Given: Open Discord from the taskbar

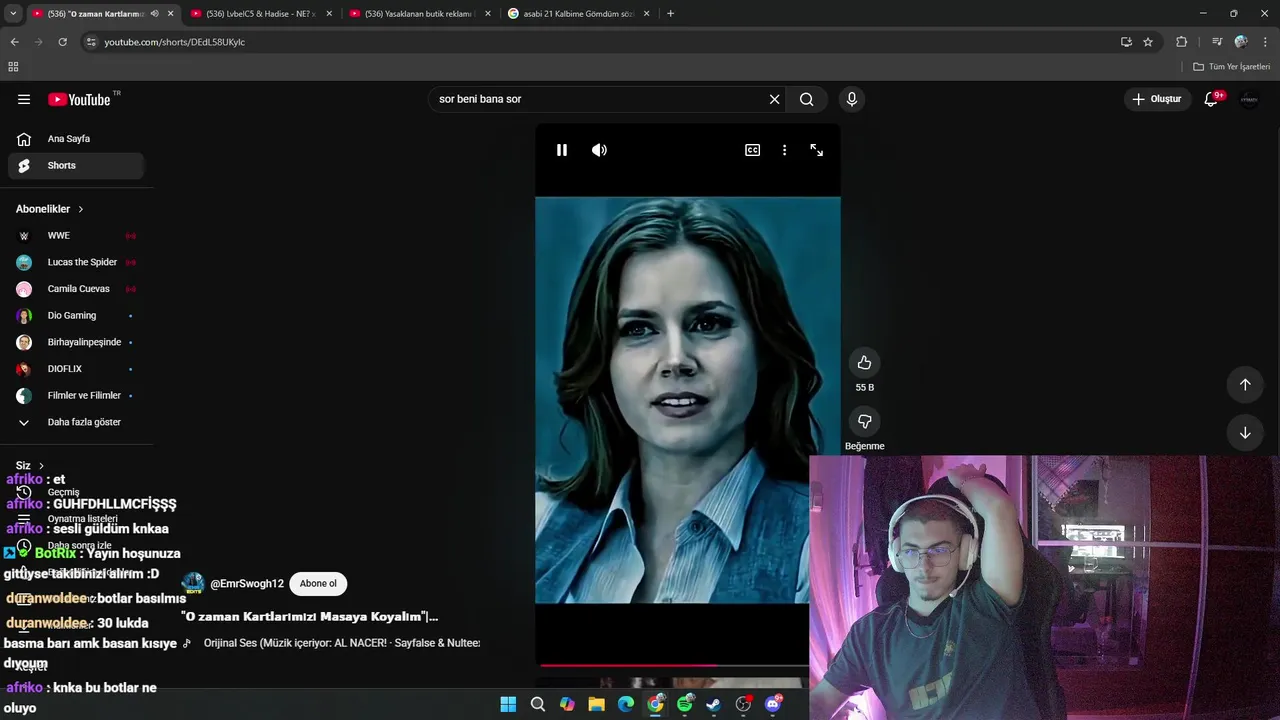Looking at the screenshot, I should click(773, 704).
